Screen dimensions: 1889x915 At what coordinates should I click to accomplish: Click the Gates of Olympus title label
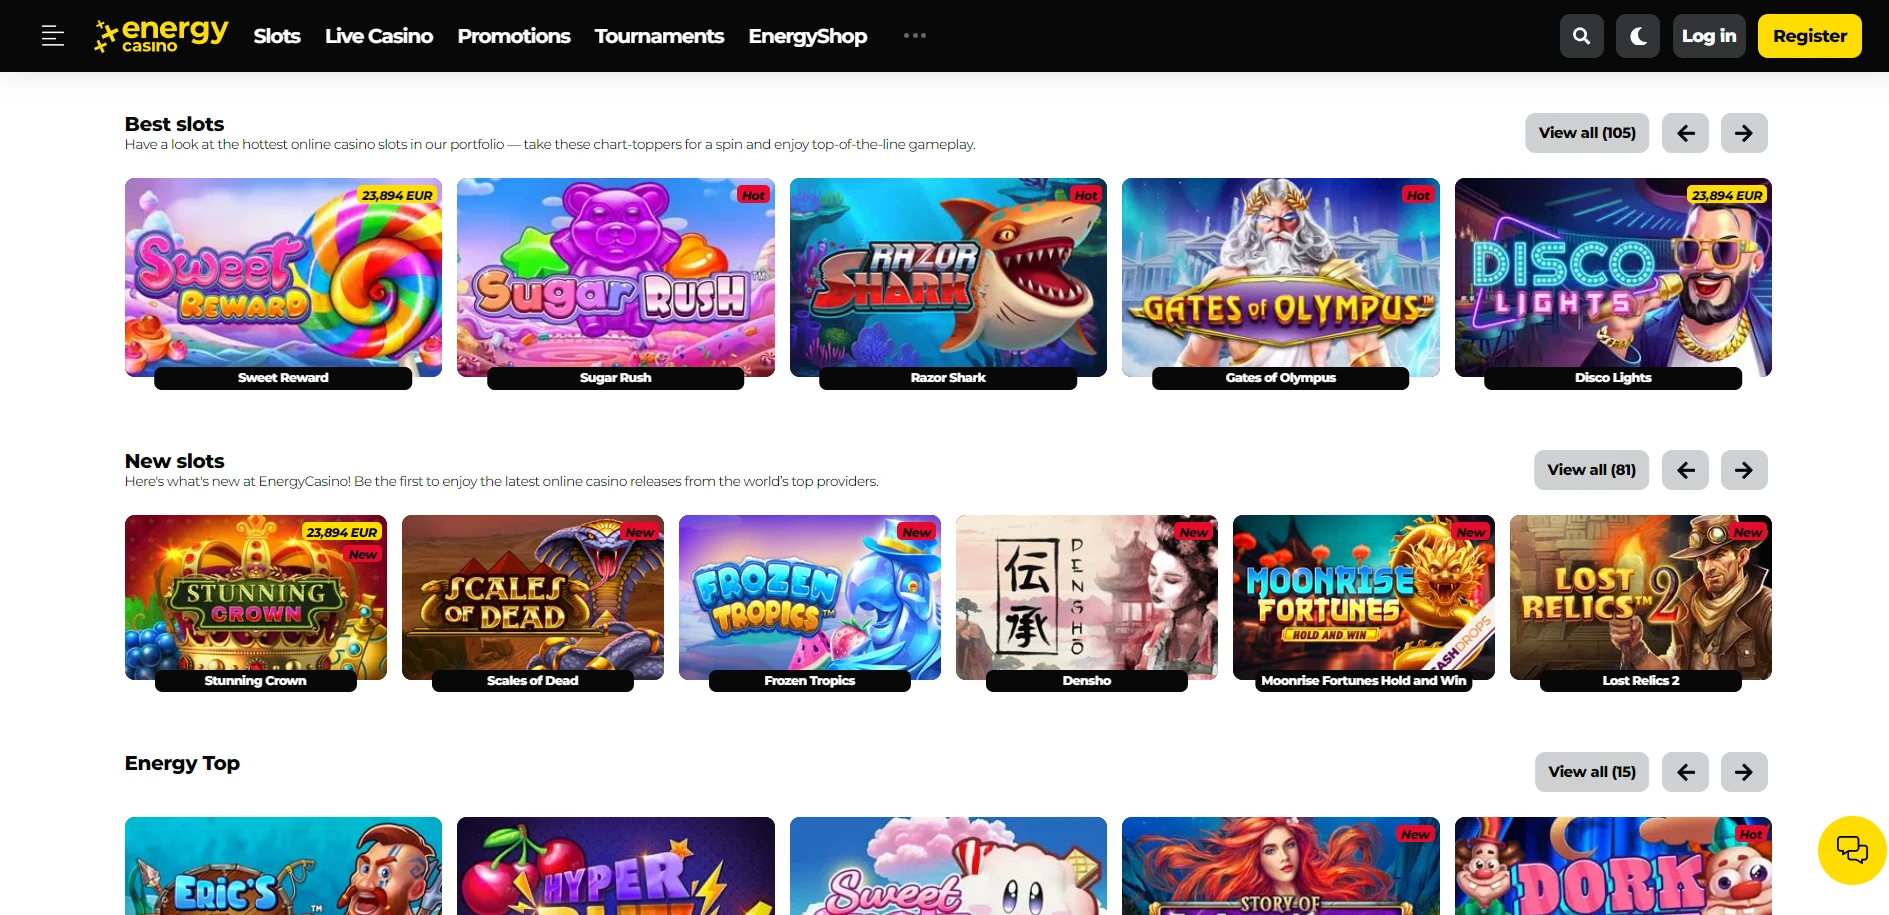pos(1280,378)
